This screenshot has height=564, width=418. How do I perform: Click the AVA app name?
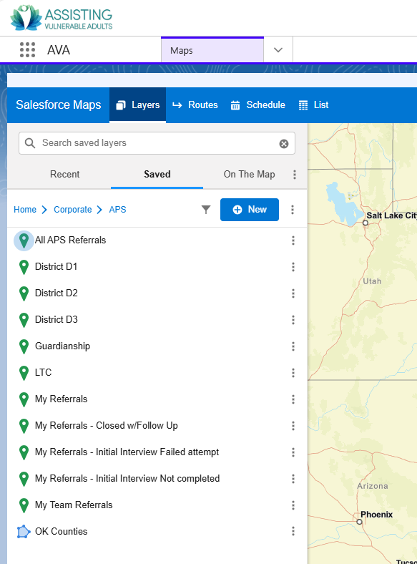59,50
